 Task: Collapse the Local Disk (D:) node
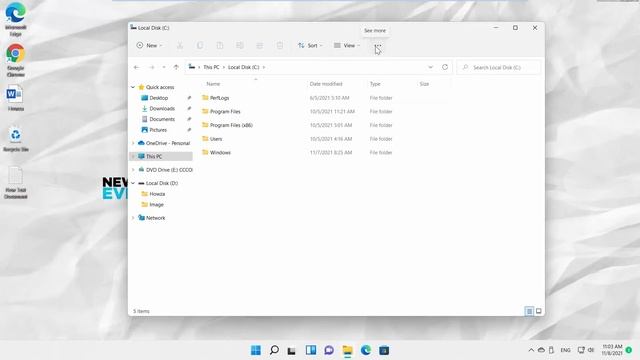pyautogui.click(x=133, y=183)
